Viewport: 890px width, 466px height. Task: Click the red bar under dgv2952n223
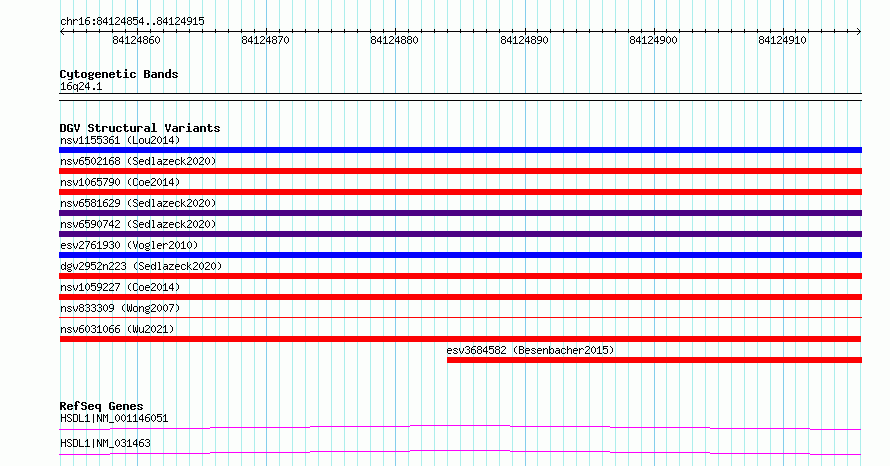click(460, 276)
